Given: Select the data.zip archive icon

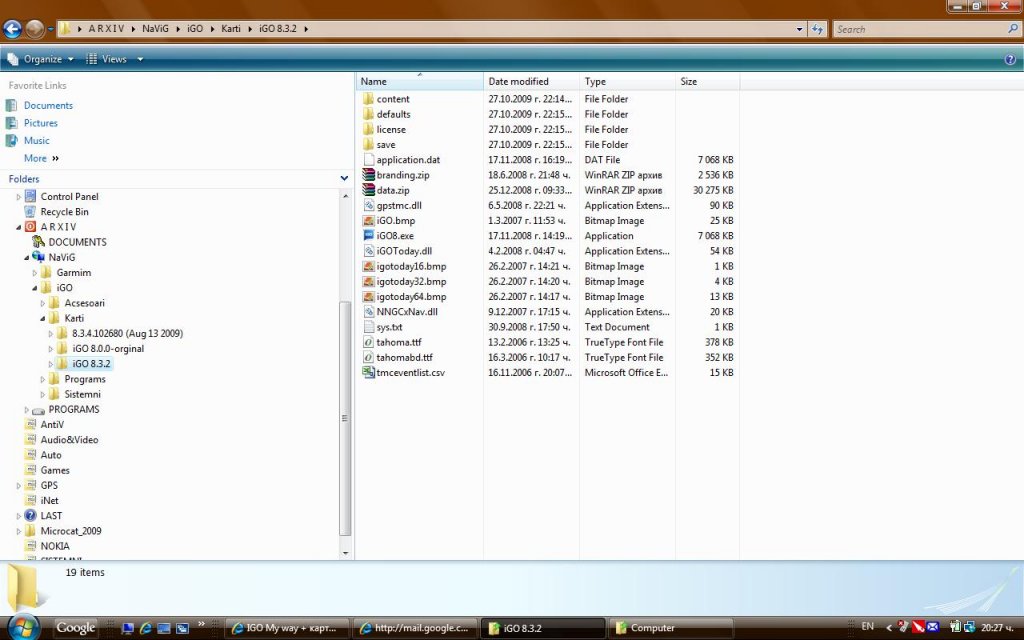Looking at the screenshot, I should pyautogui.click(x=368, y=190).
